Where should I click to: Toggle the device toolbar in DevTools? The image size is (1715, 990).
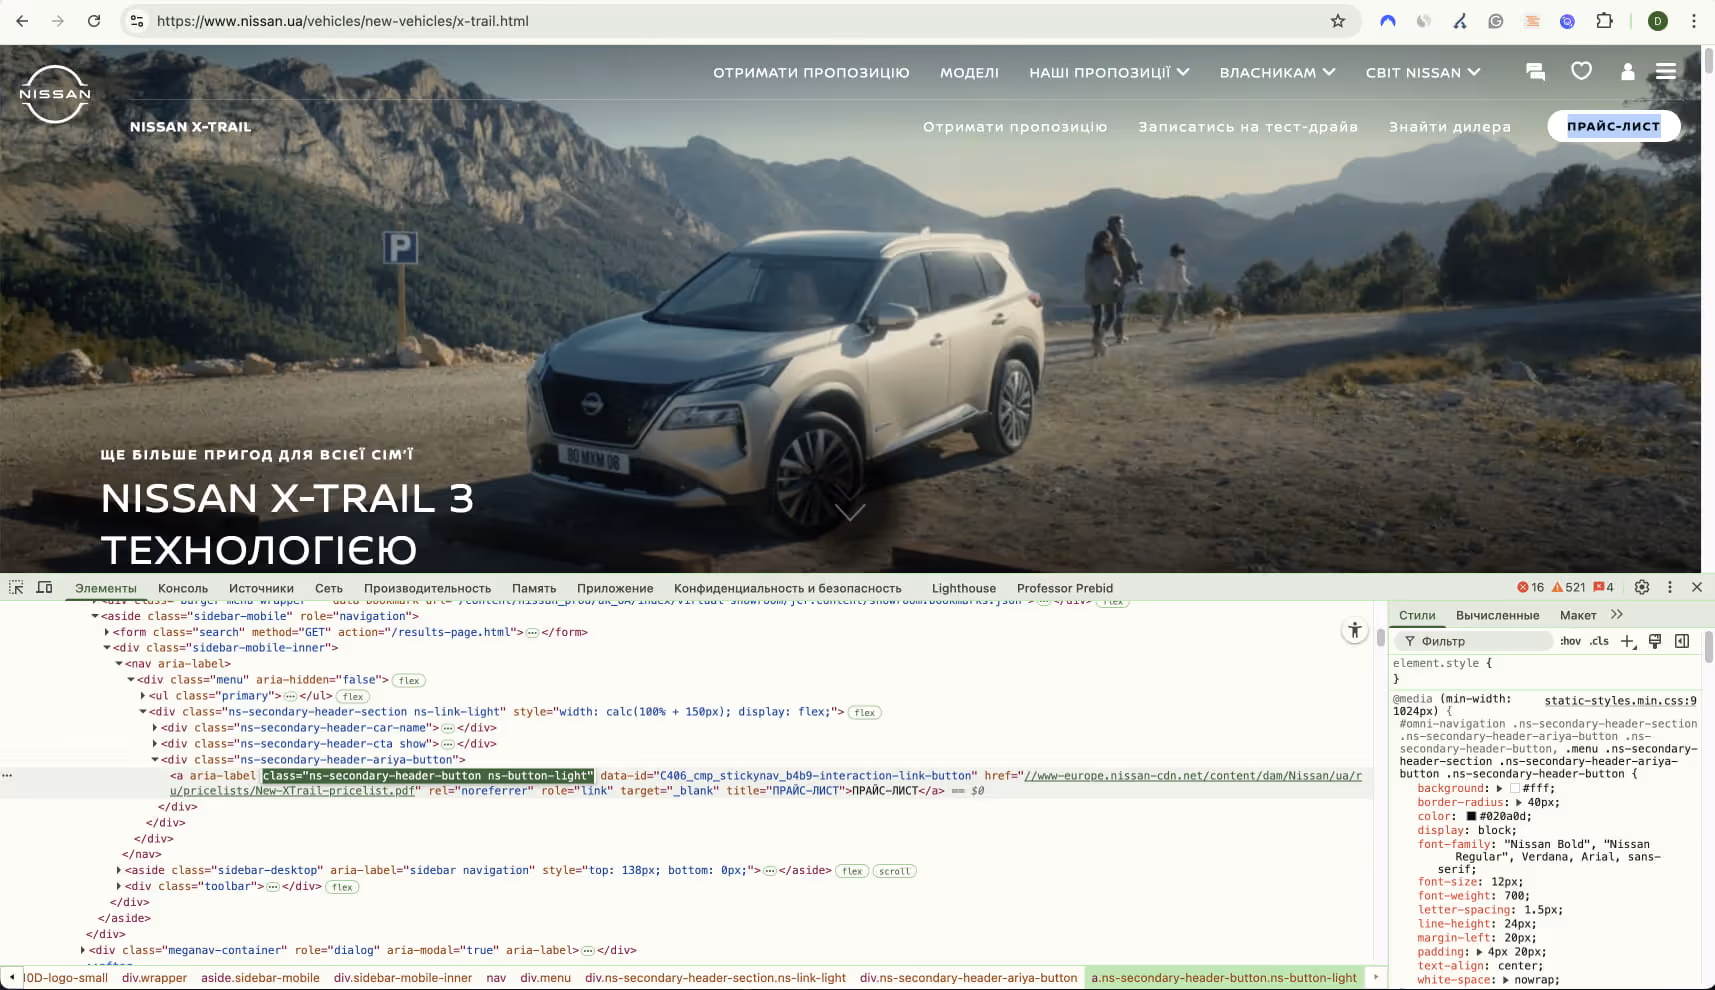pyautogui.click(x=44, y=587)
